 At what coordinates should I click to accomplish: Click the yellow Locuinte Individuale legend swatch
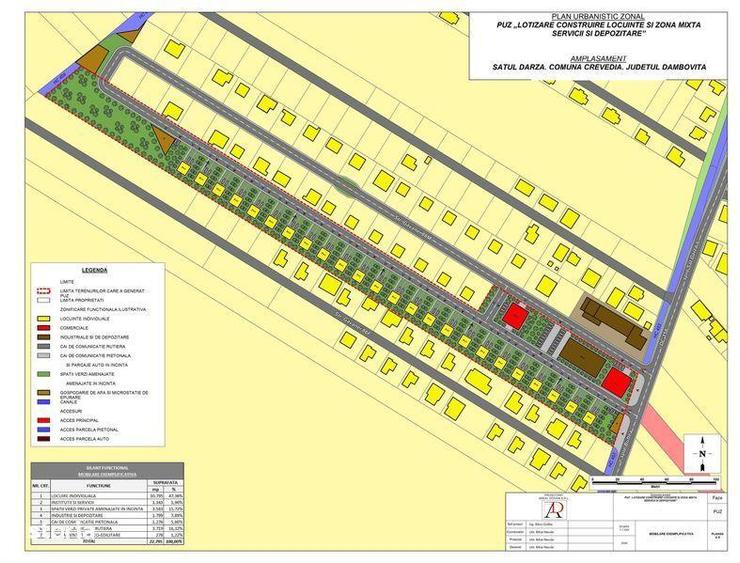43,319
